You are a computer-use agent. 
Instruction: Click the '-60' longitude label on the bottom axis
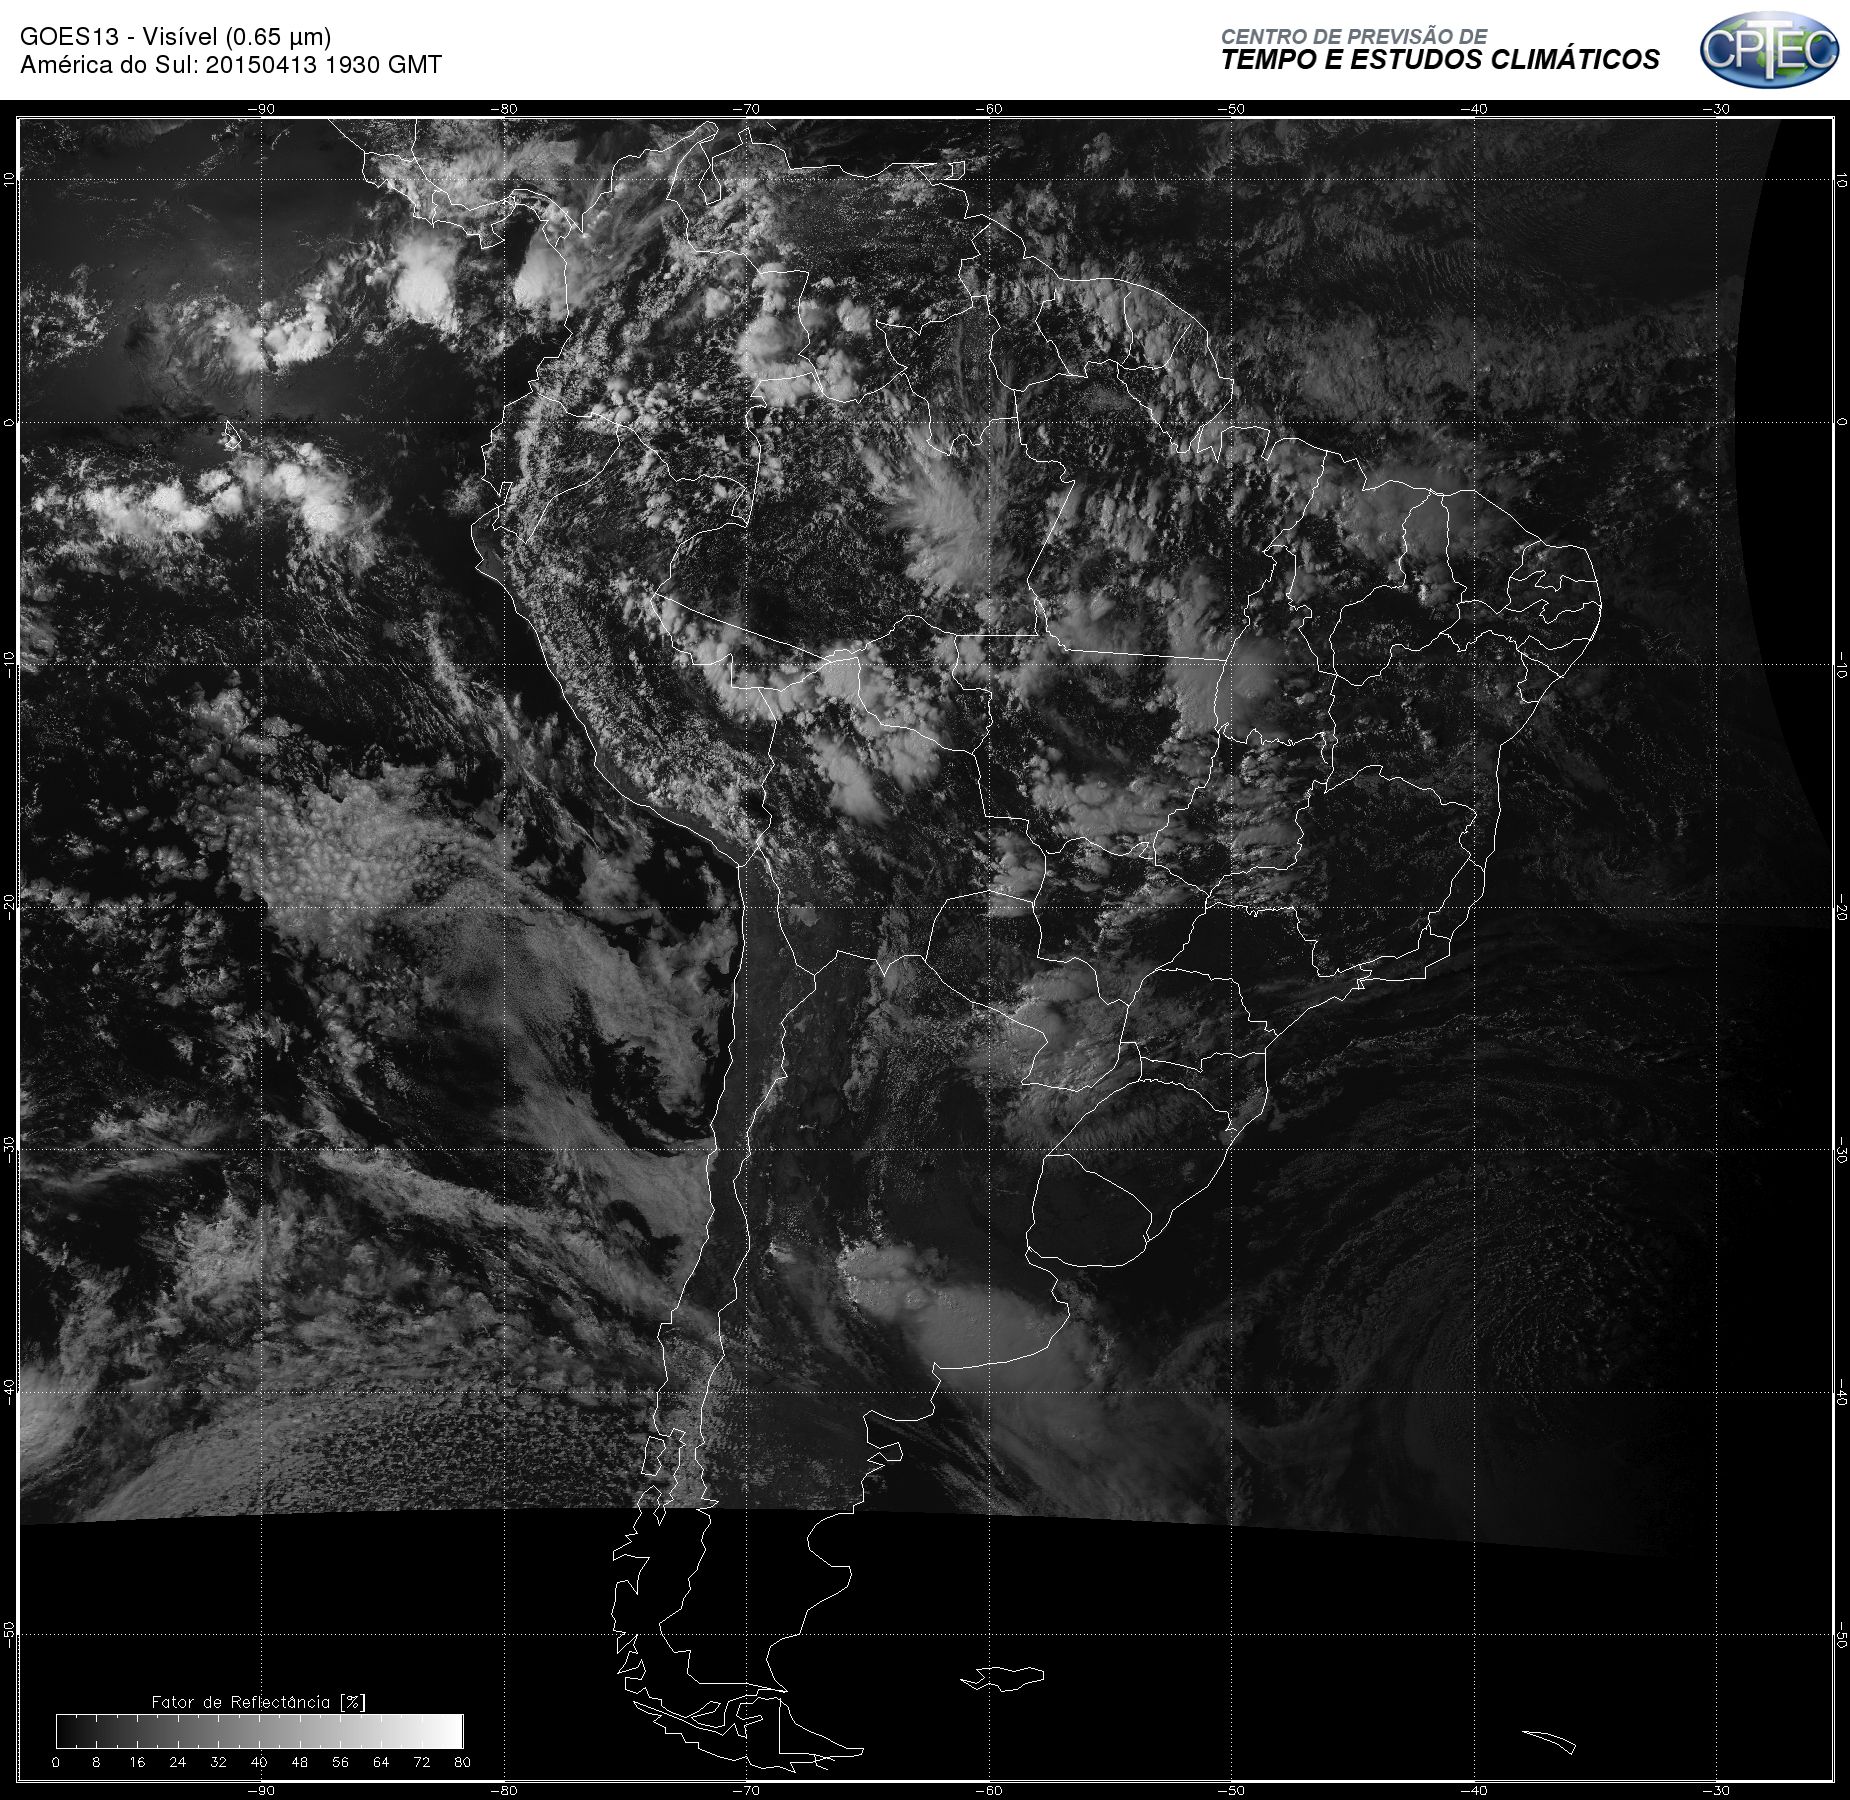tap(989, 1790)
